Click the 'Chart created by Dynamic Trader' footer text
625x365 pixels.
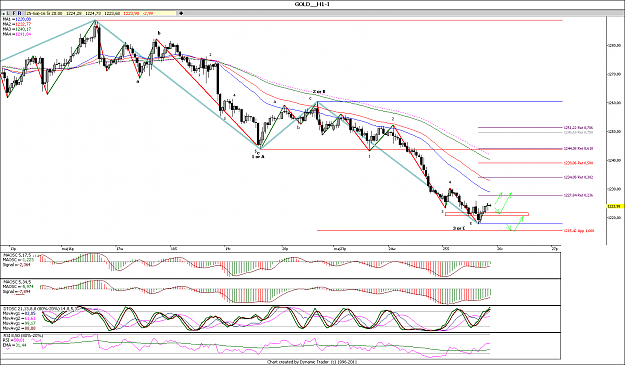(312, 362)
